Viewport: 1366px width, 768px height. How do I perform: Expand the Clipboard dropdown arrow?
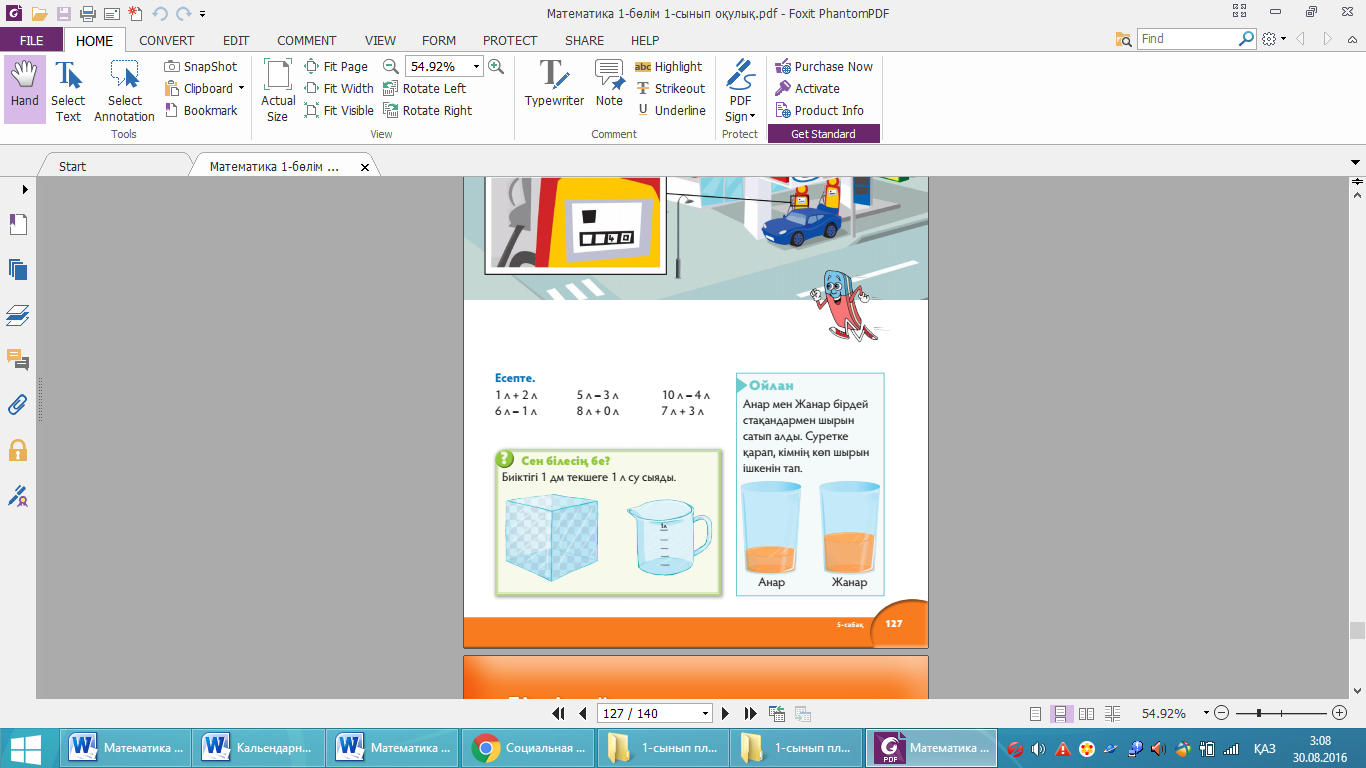point(241,88)
